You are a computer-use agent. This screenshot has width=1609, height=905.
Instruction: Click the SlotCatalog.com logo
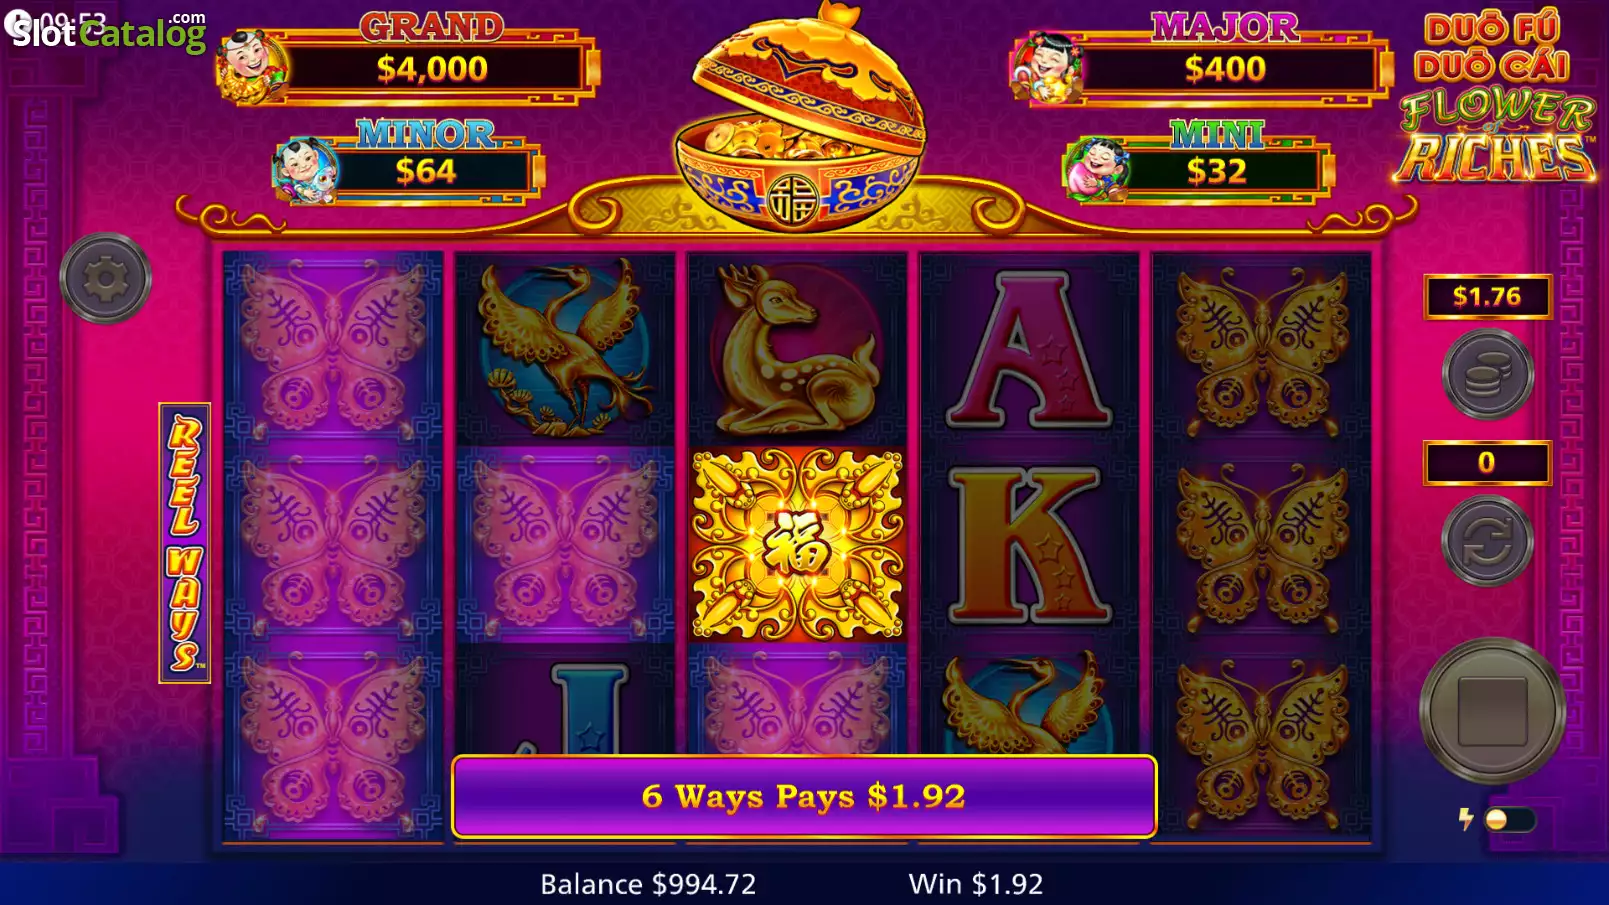tap(108, 31)
